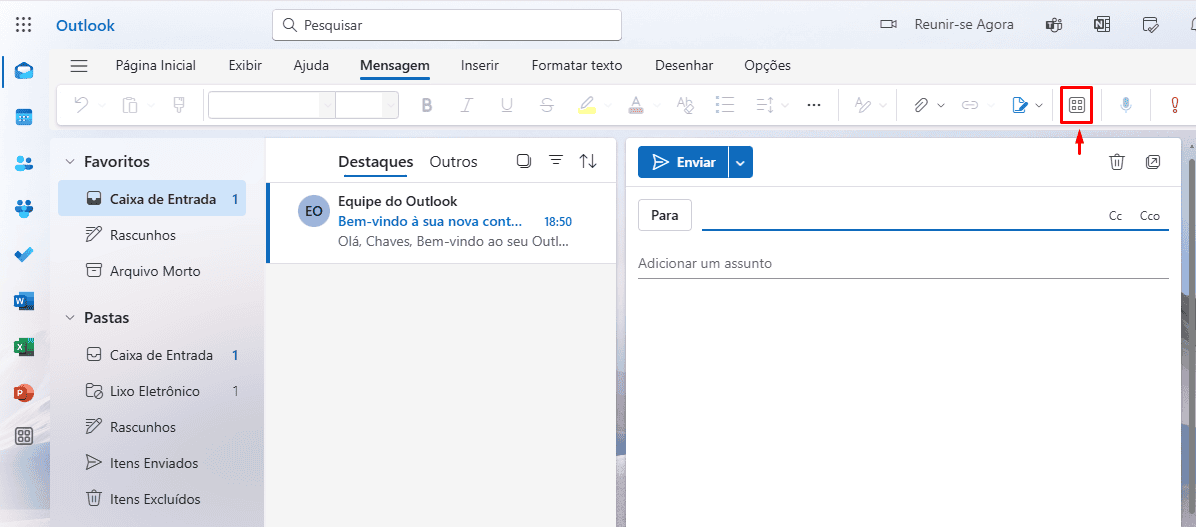The width and height of the screenshot is (1196, 527).
Task: Open the font name dropdown
Action: click(327, 105)
